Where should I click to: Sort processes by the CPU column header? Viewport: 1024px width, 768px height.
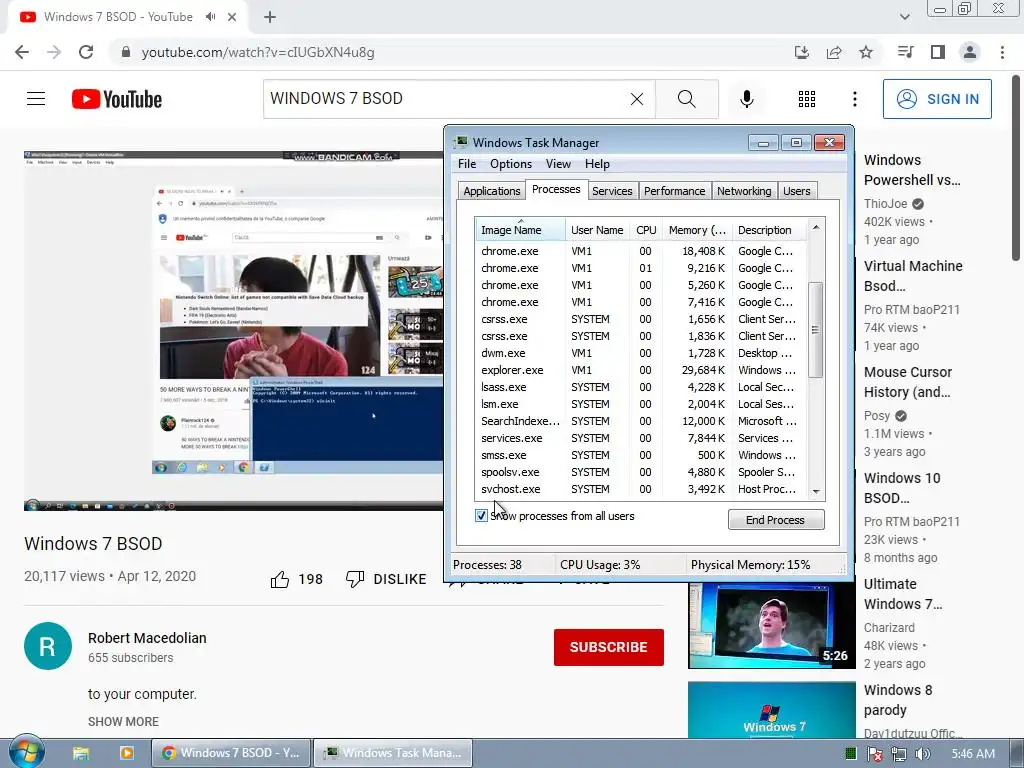[x=646, y=230]
